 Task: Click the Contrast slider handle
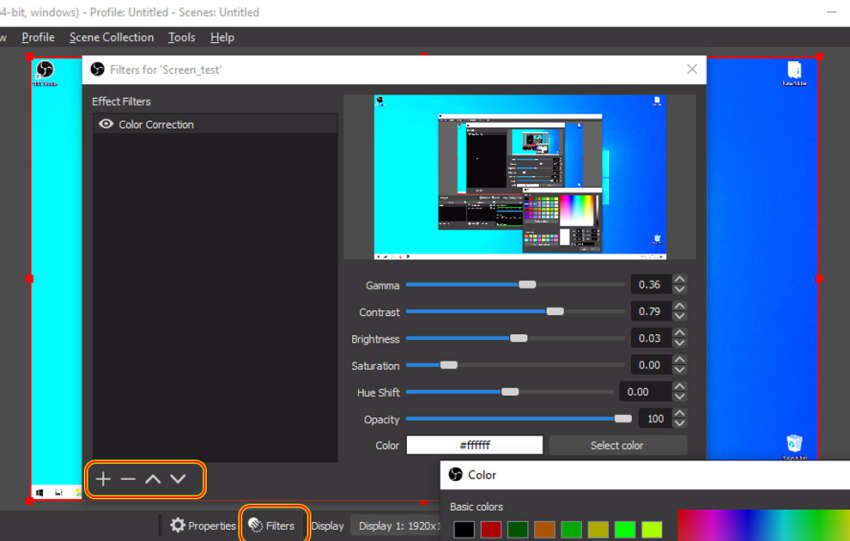(555, 311)
